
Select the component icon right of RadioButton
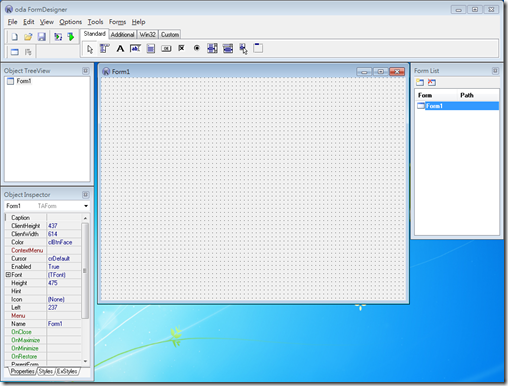coord(212,49)
